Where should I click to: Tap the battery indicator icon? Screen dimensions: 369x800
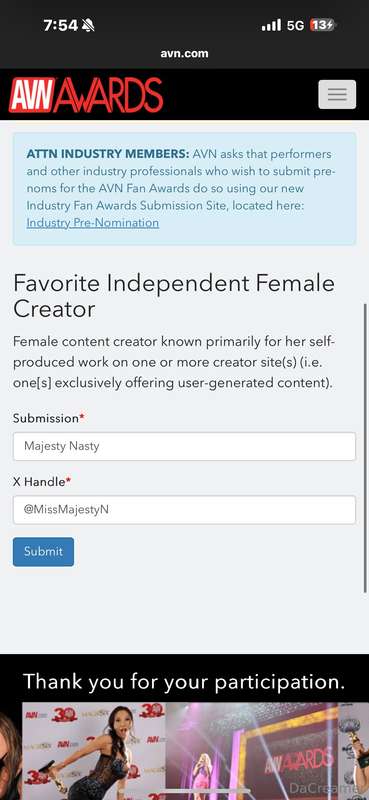(x=323, y=25)
